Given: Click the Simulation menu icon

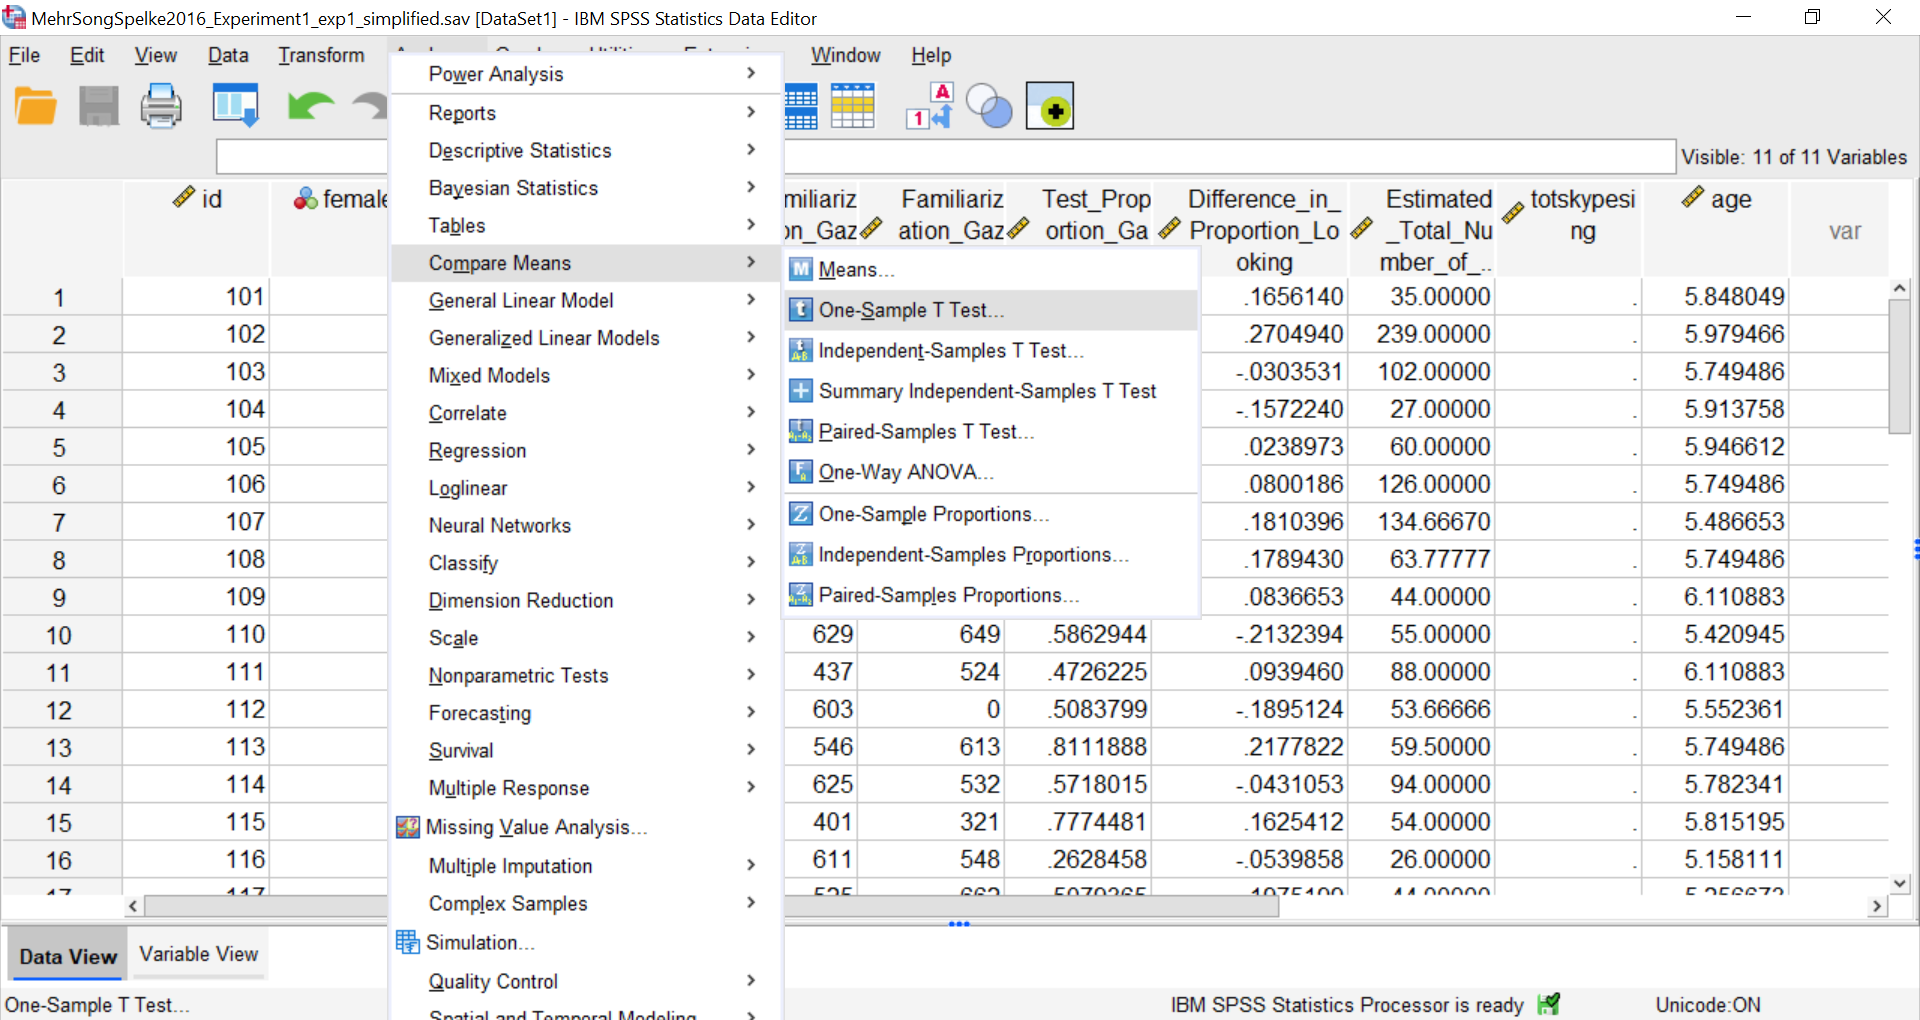Looking at the screenshot, I should click(408, 942).
